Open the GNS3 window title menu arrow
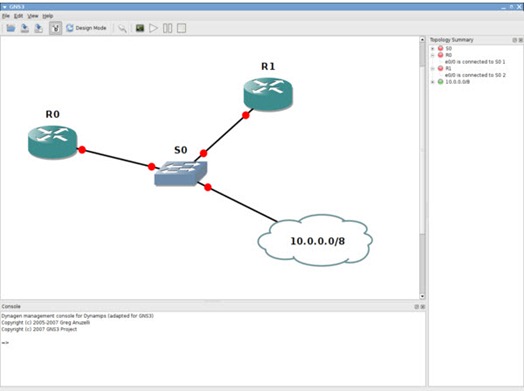The height and width of the screenshot is (391, 524). click(x=5, y=7)
